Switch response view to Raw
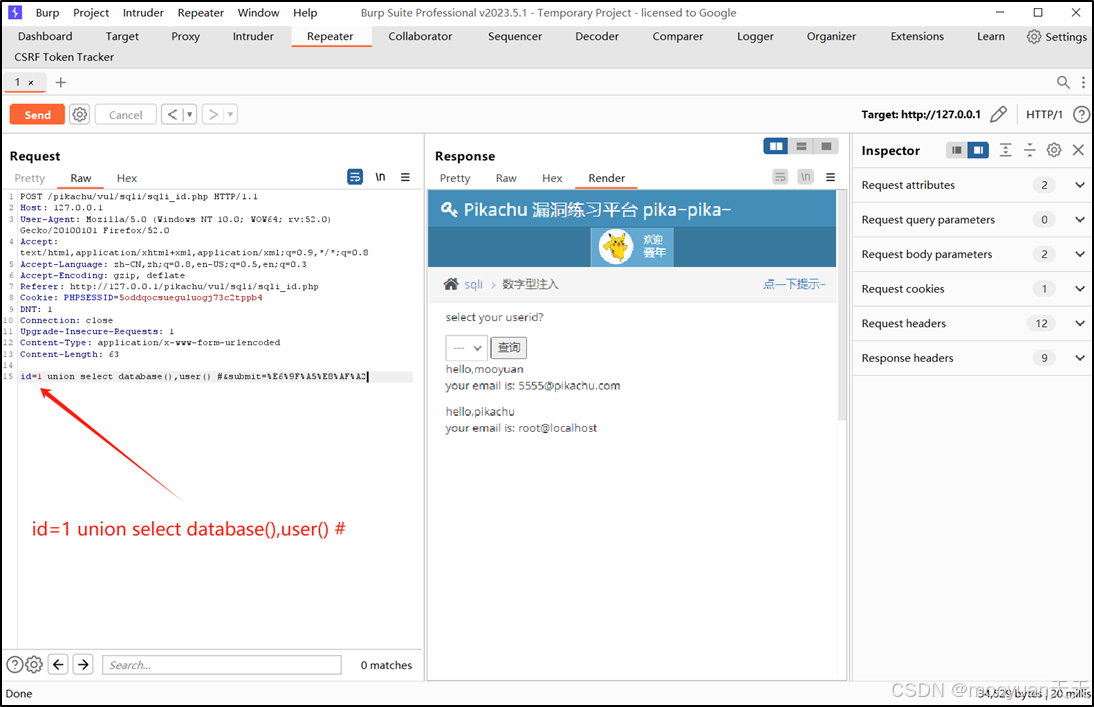The height and width of the screenshot is (707, 1094). 506,178
